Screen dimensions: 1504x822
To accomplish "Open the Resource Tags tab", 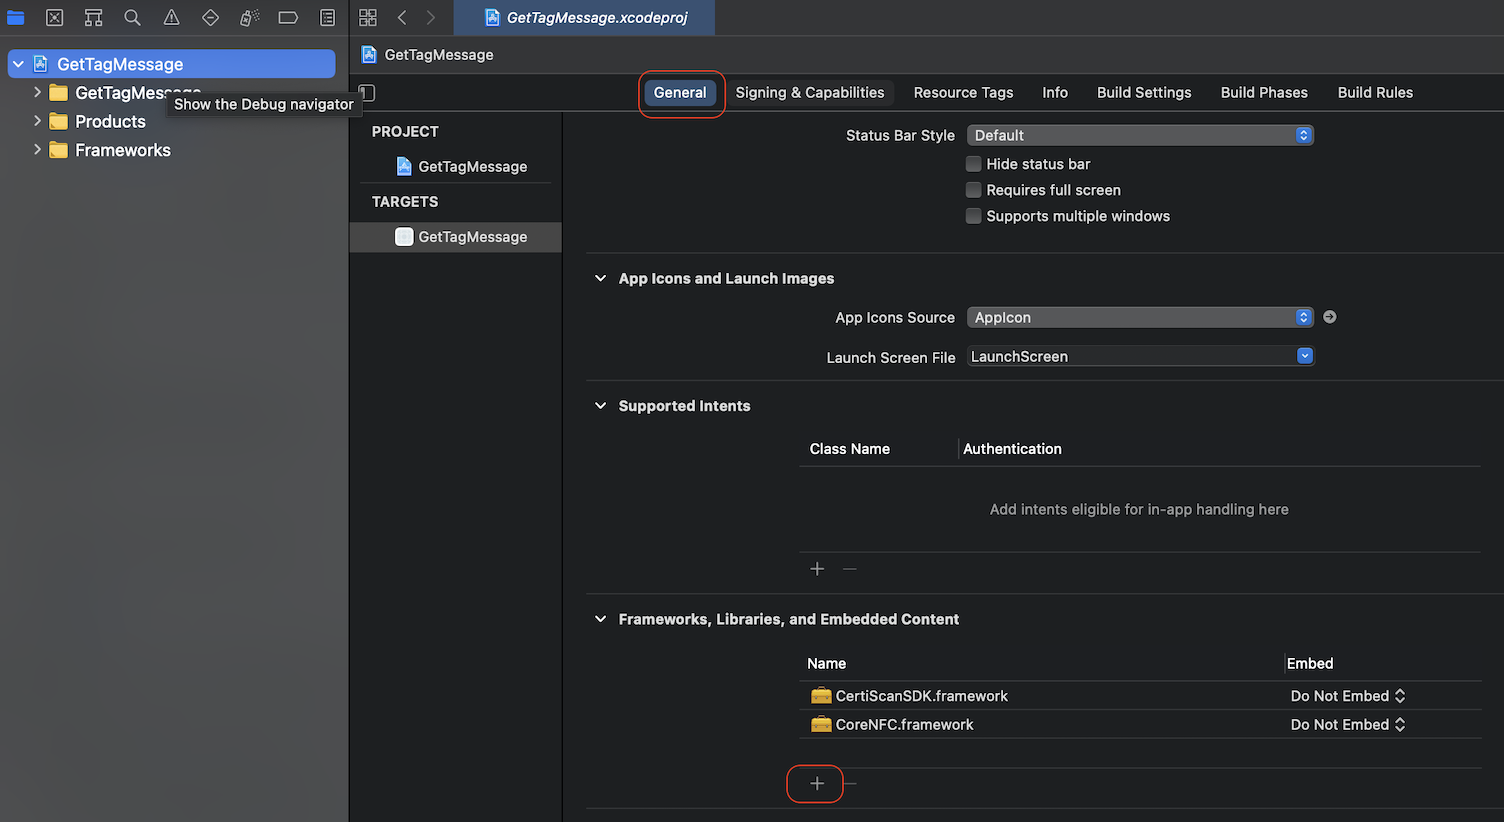I will tap(963, 93).
